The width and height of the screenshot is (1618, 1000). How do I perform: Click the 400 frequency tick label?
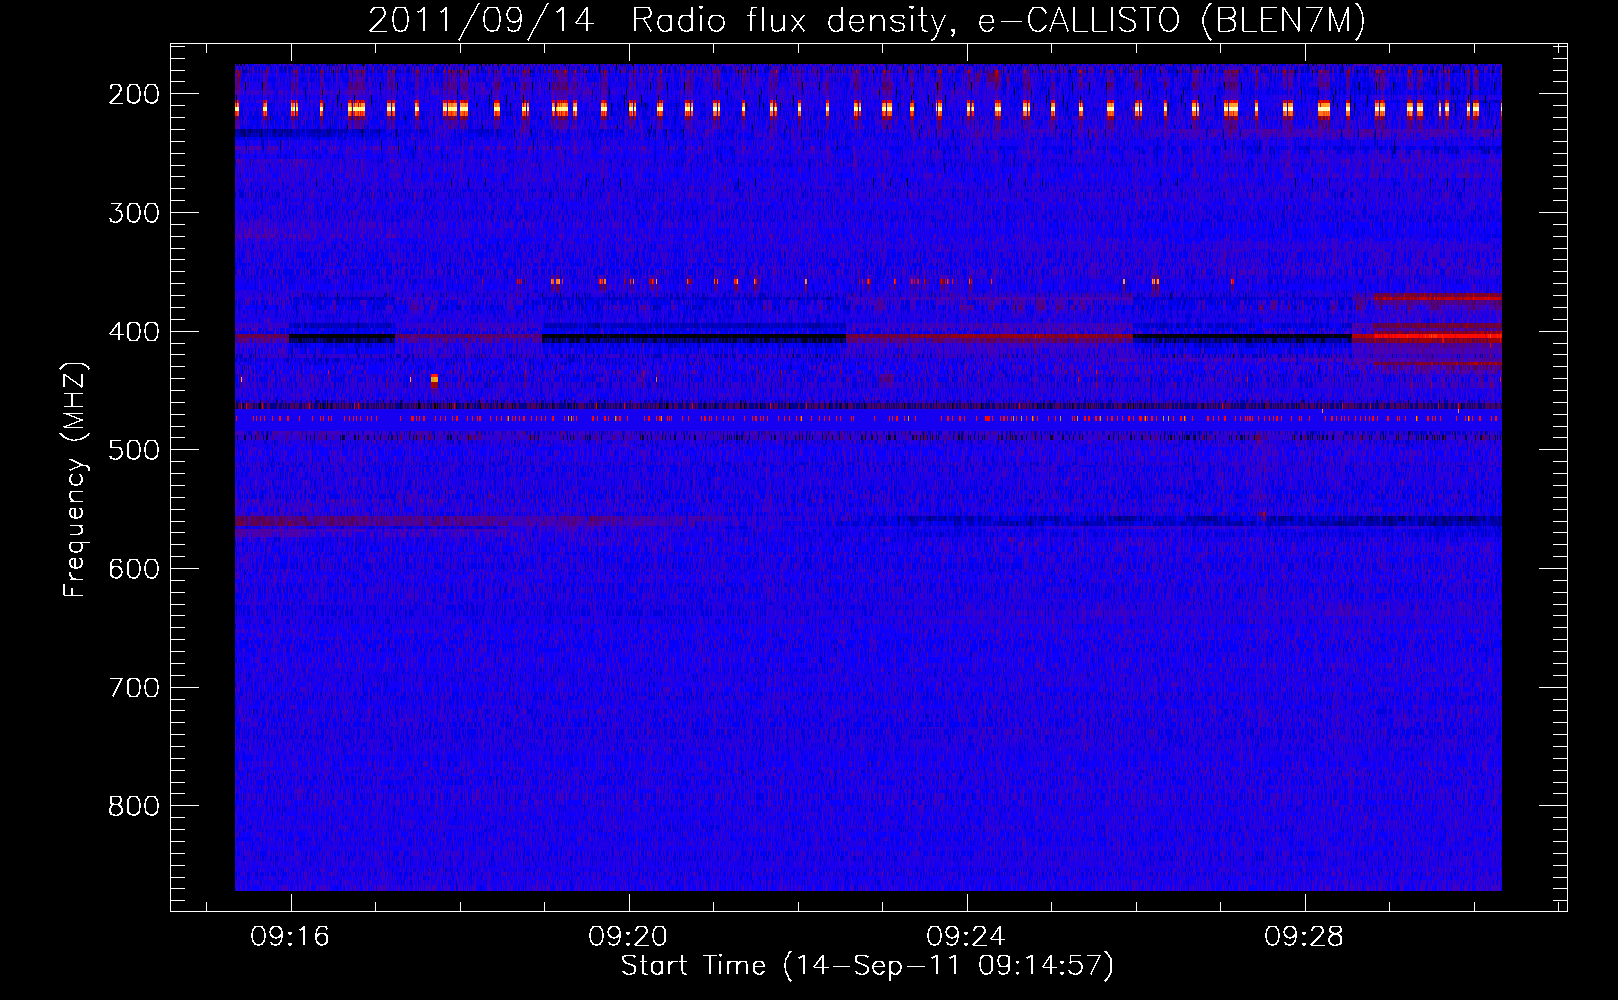pos(134,332)
